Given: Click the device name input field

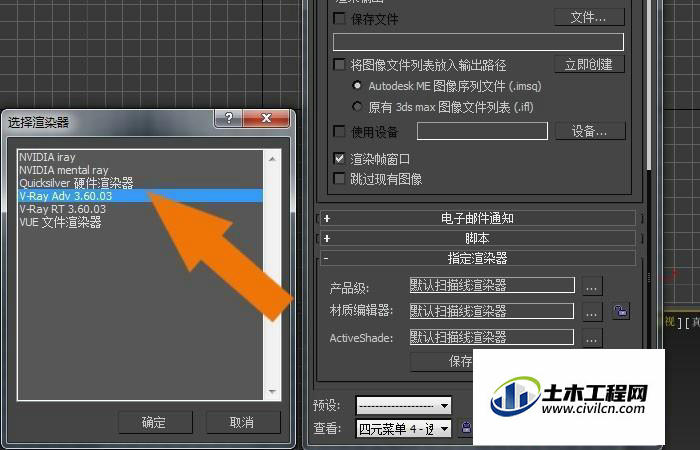Looking at the screenshot, I should click(482, 131).
